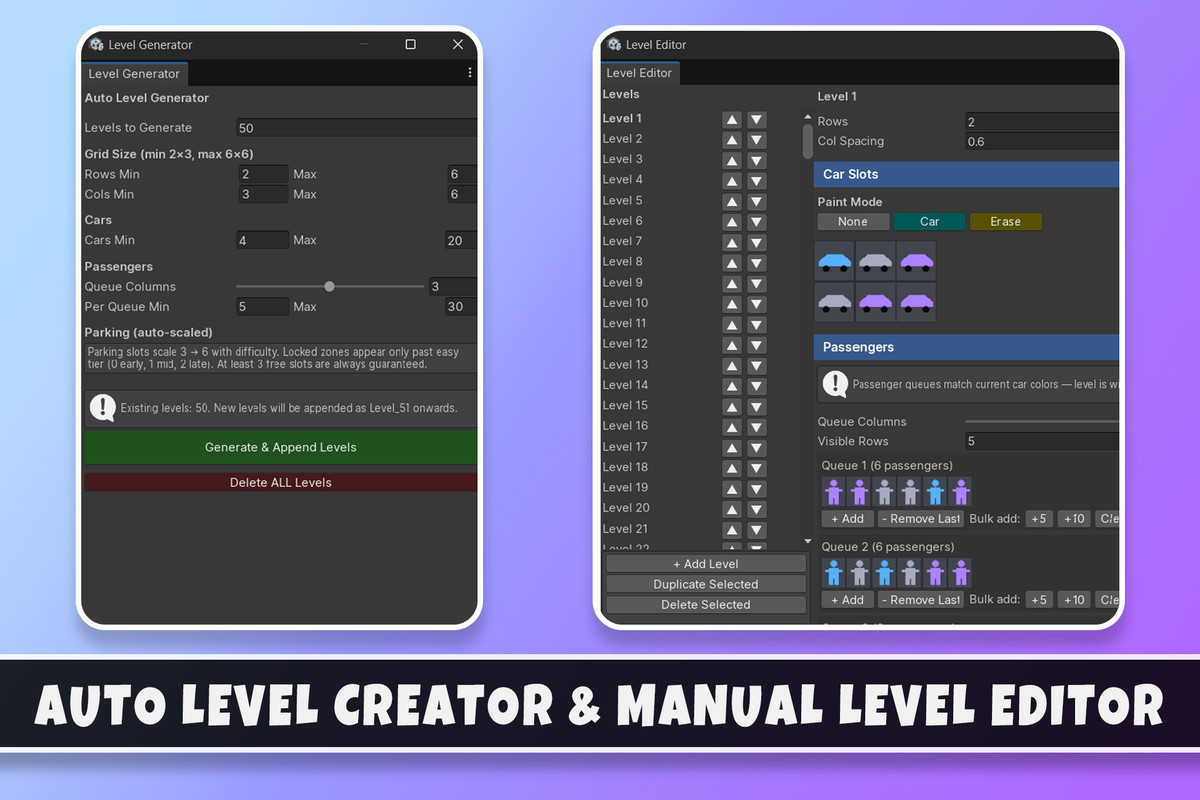
Task: Click the levels list scrollbar thumb
Action: tap(808, 141)
